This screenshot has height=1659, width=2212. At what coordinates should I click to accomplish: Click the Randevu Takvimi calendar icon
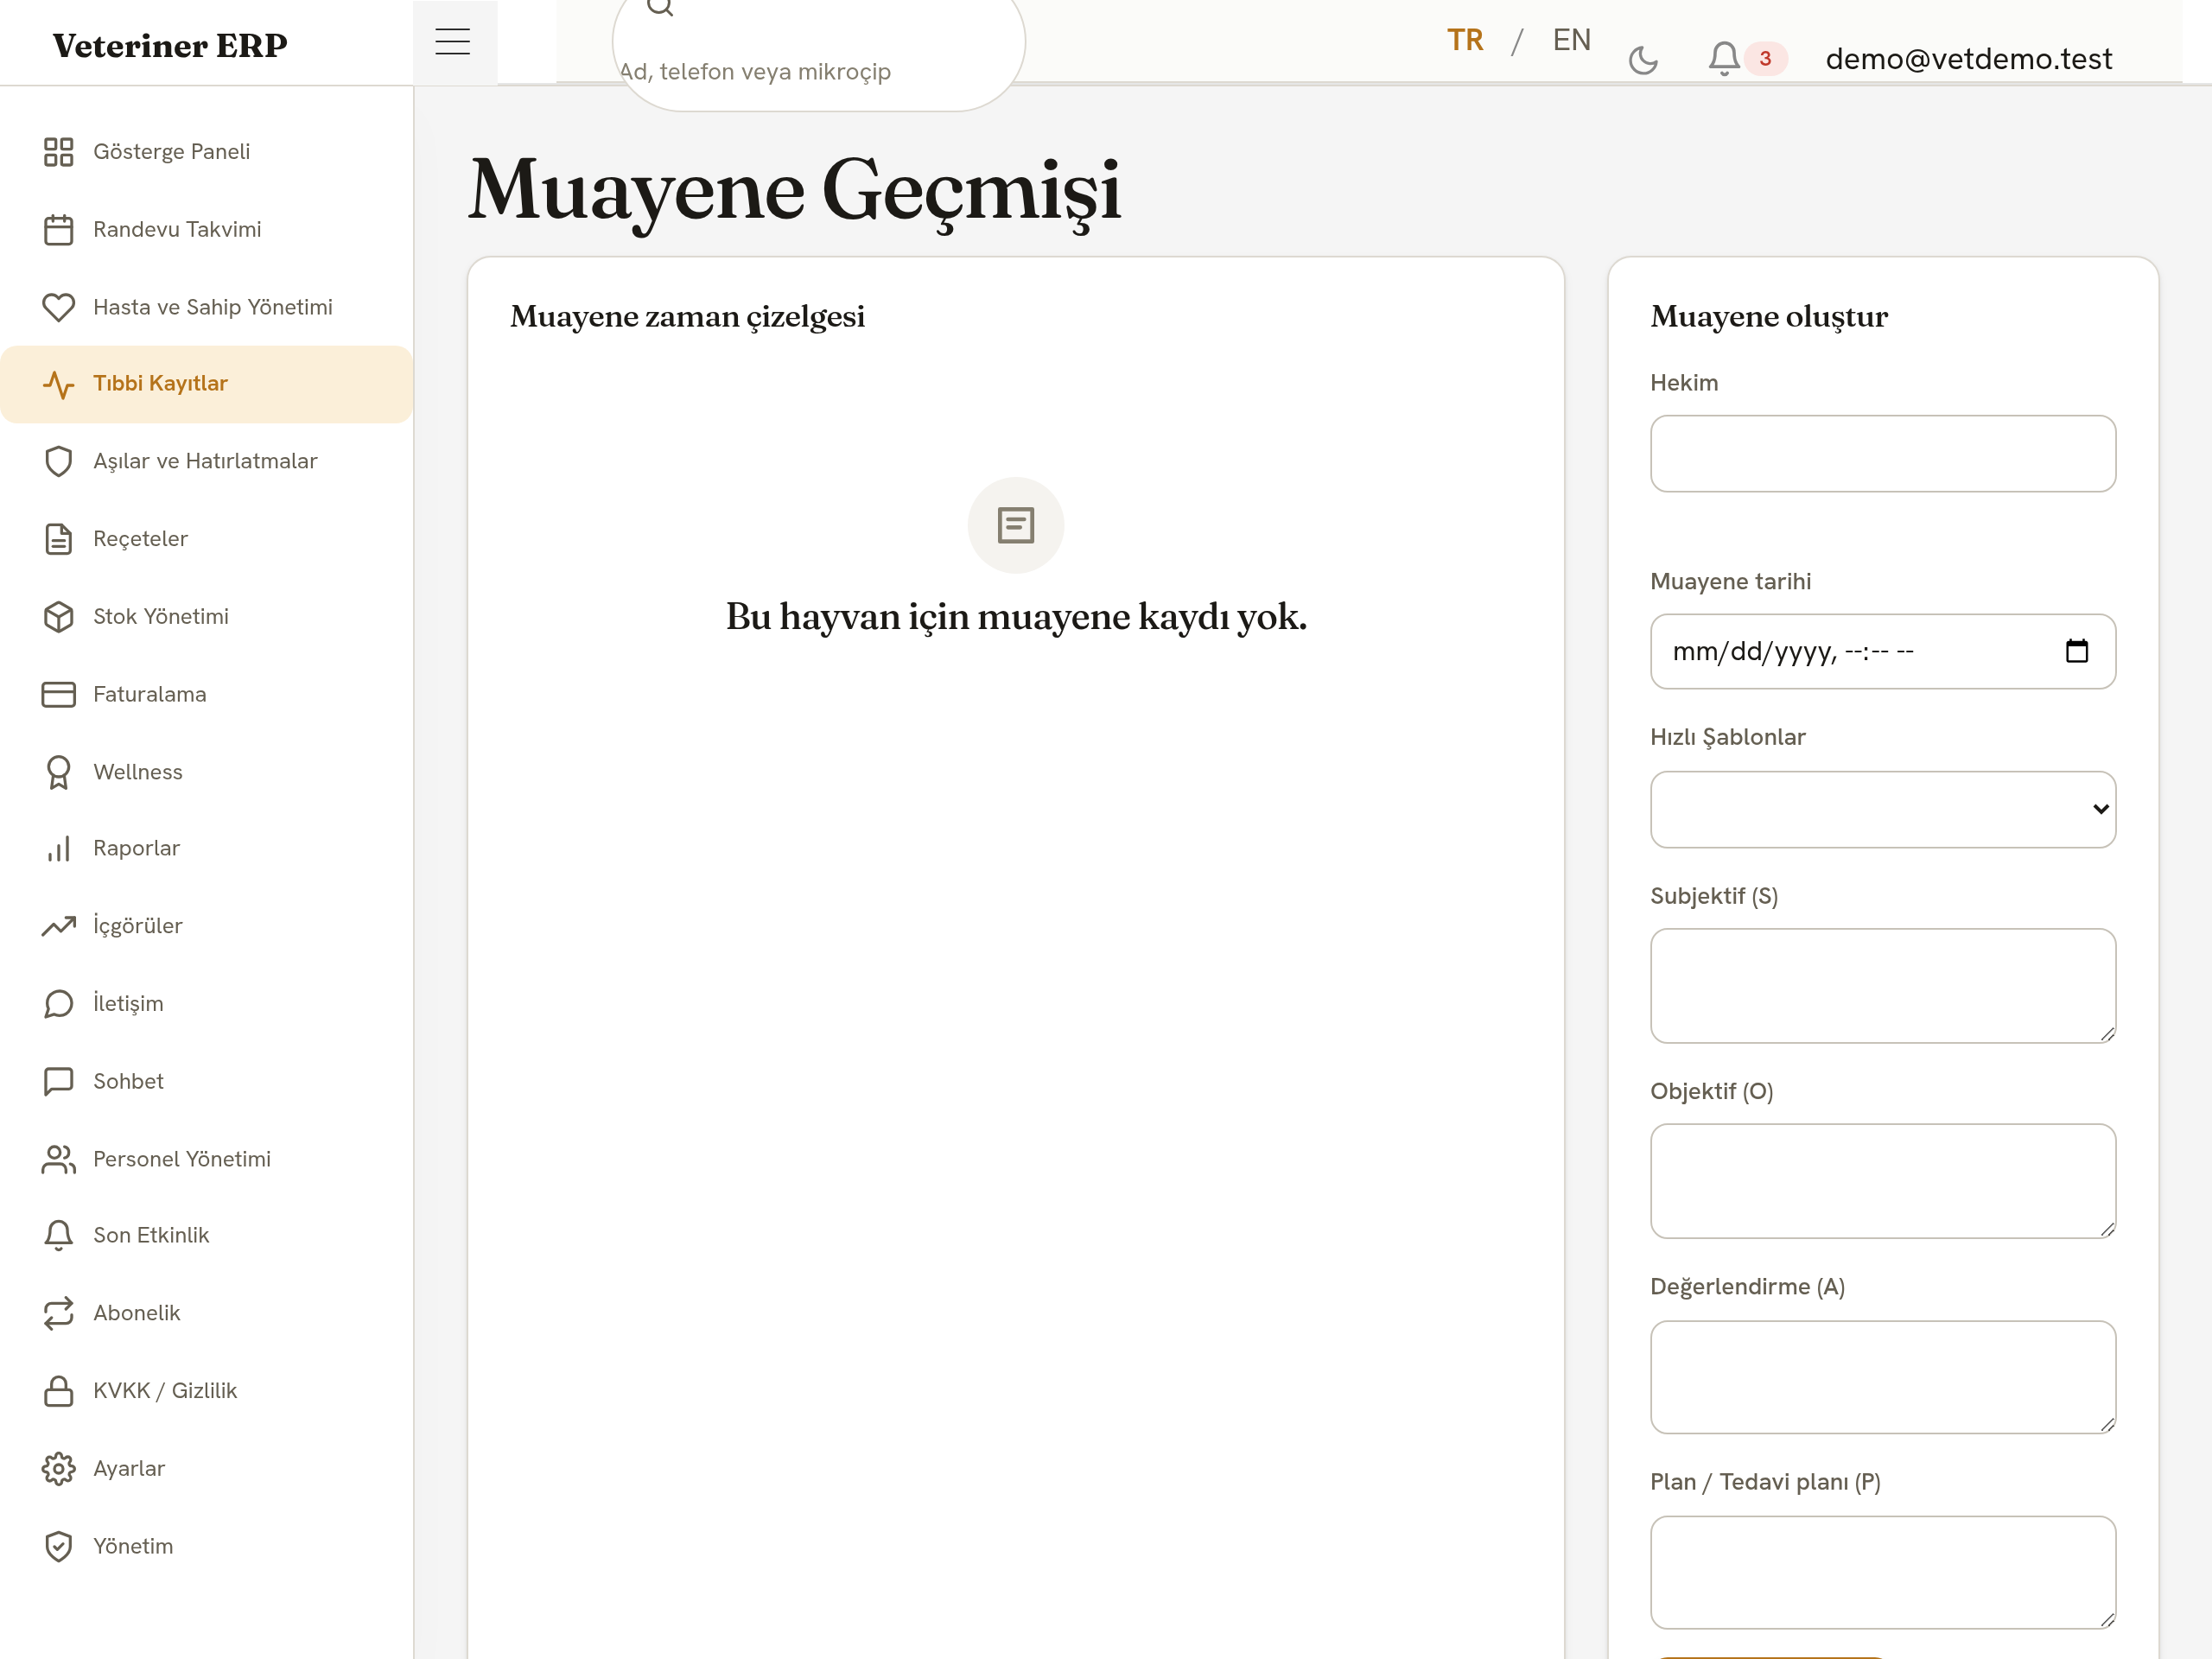pos(59,230)
